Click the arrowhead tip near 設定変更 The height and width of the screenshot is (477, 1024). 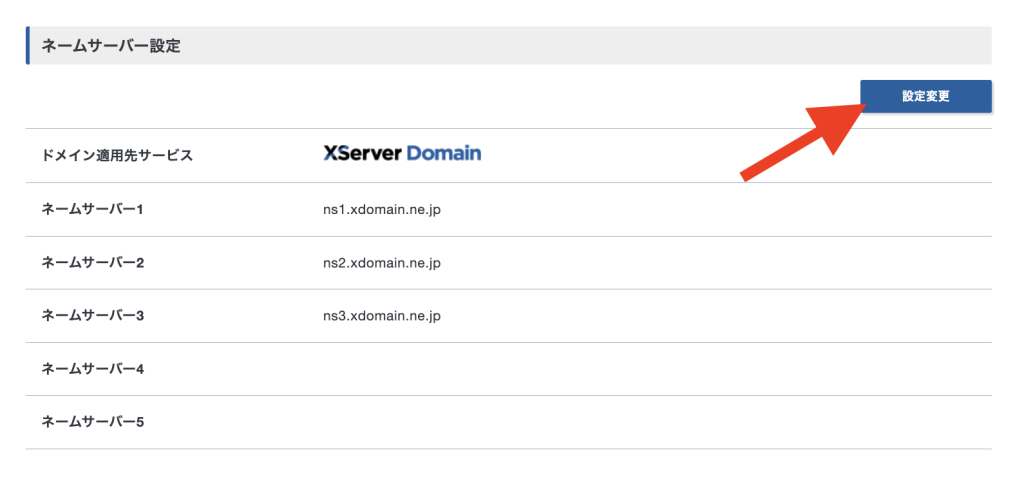[862, 108]
